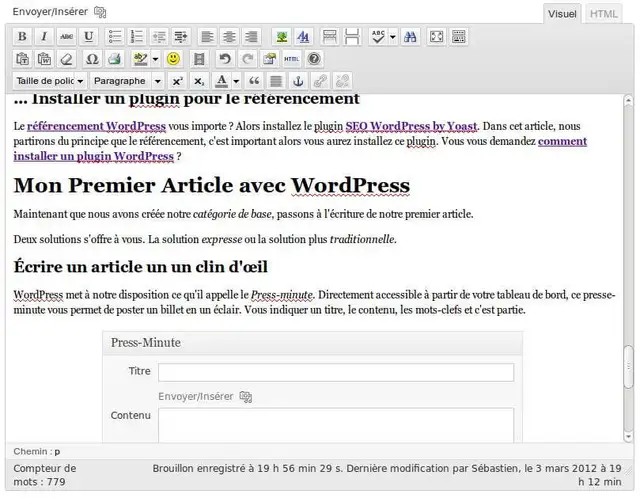Click the print icon
This screenshot has width=640, height=498.
click(115, 59)
